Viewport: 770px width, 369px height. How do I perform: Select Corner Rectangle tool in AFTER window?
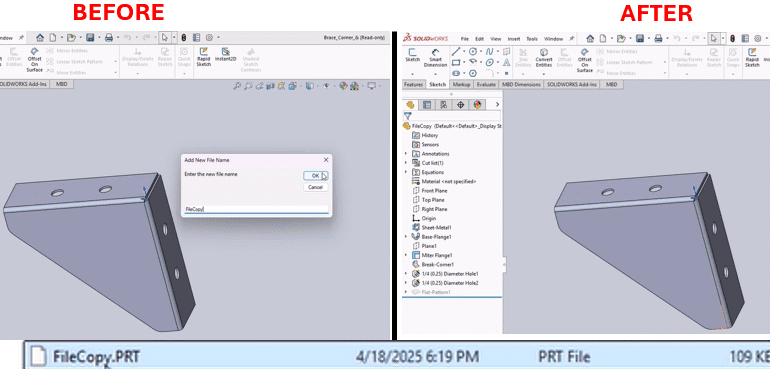tap(456, 62)
